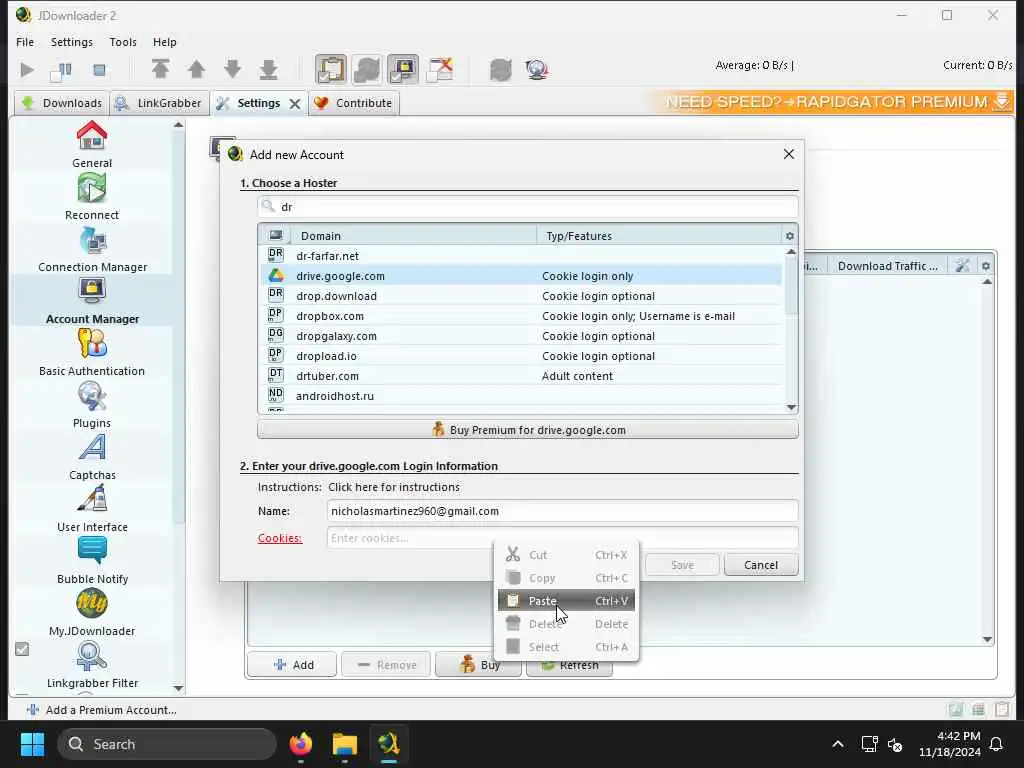
Task: Open My.JDownloader settings
Action: pos(92,614)
